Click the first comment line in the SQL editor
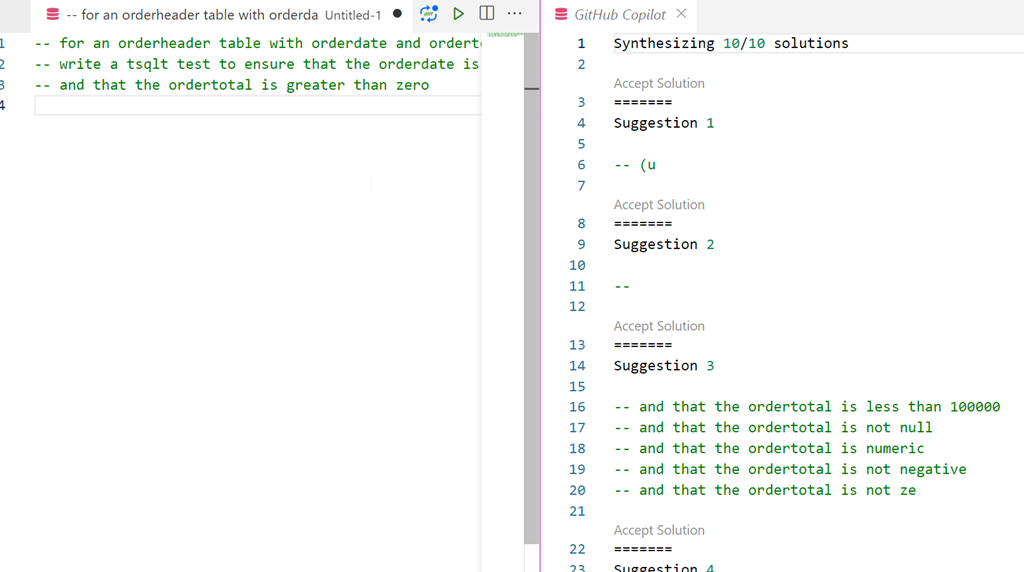The height and width of the screenshot is (572, 1024). [x=250, y=43]
